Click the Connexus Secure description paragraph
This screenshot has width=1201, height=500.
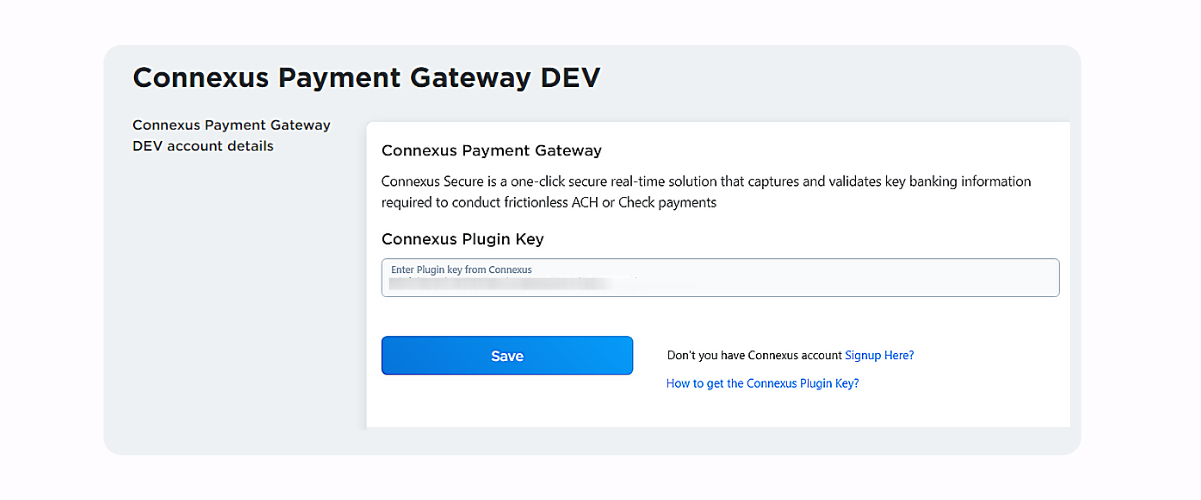pyautogui.click(x=706, y=192)
